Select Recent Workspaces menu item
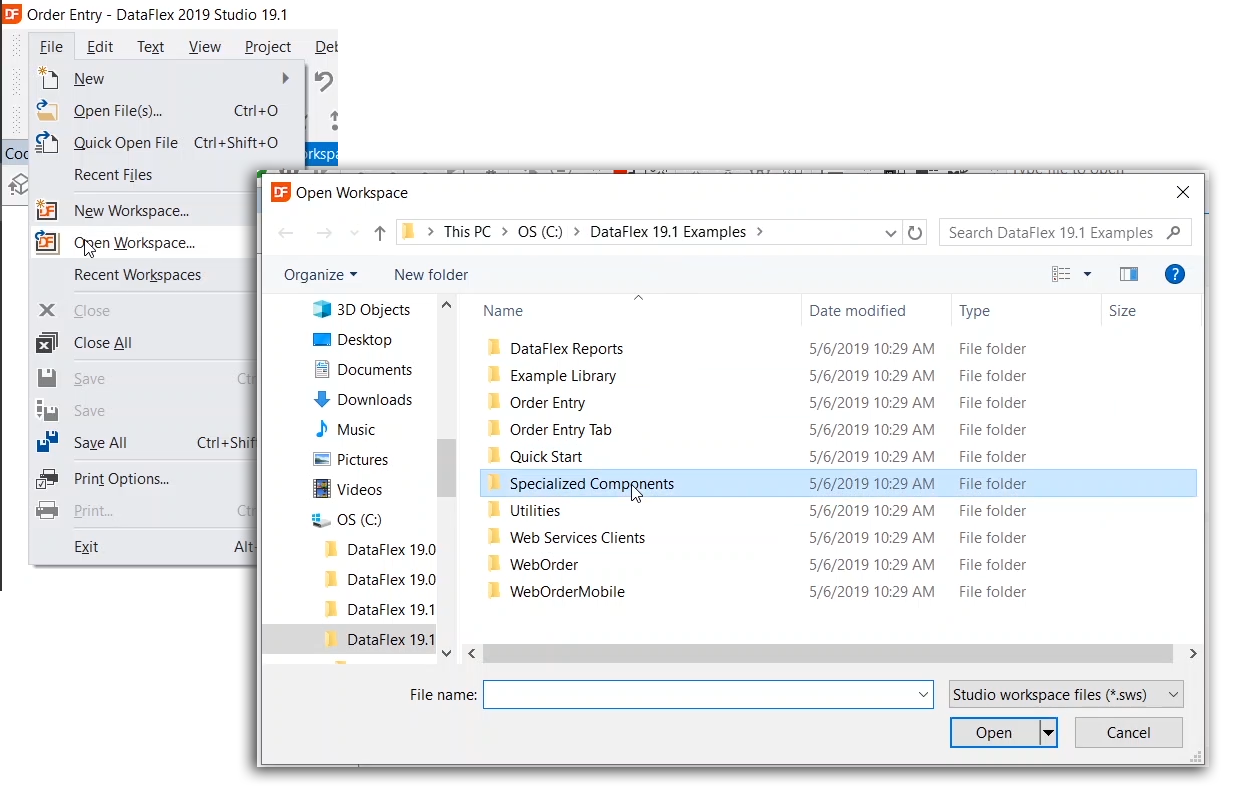The image size is (1233, 789). tap(137, 275)
